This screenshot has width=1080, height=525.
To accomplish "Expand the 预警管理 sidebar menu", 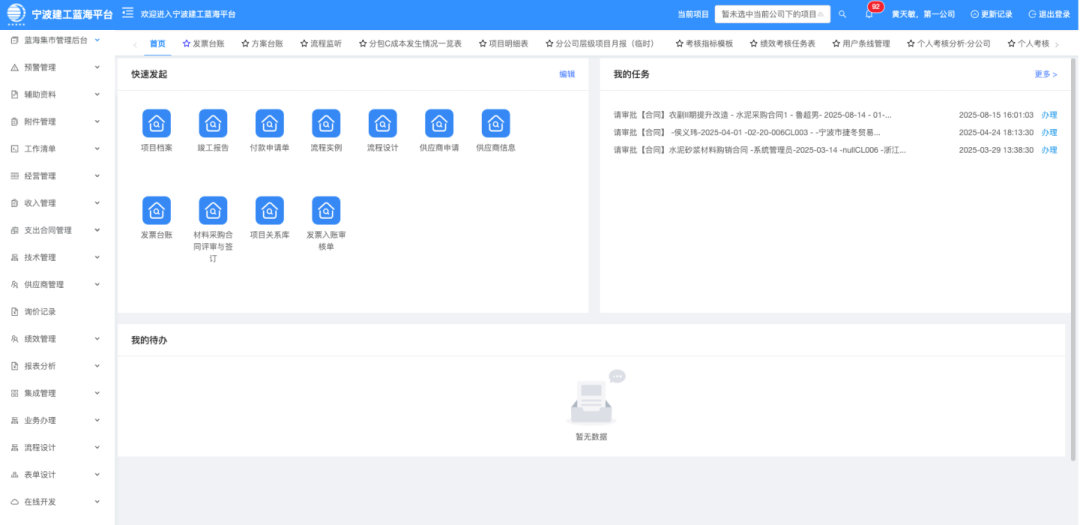I will point(57,67).
